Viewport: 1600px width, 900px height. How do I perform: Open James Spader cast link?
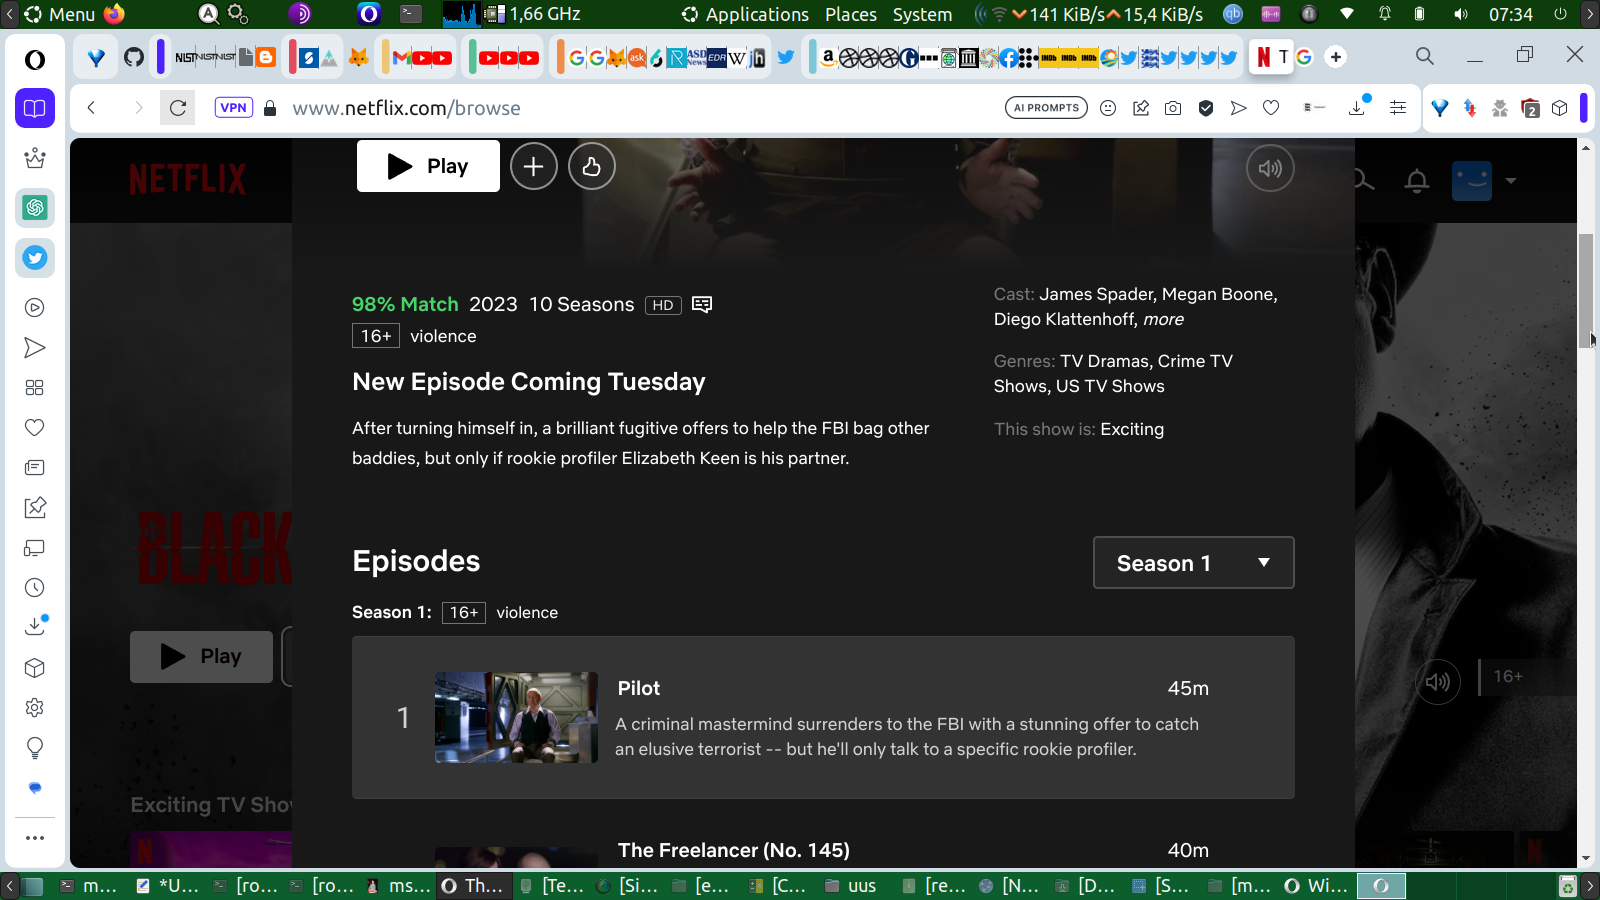pos(1096,294)
